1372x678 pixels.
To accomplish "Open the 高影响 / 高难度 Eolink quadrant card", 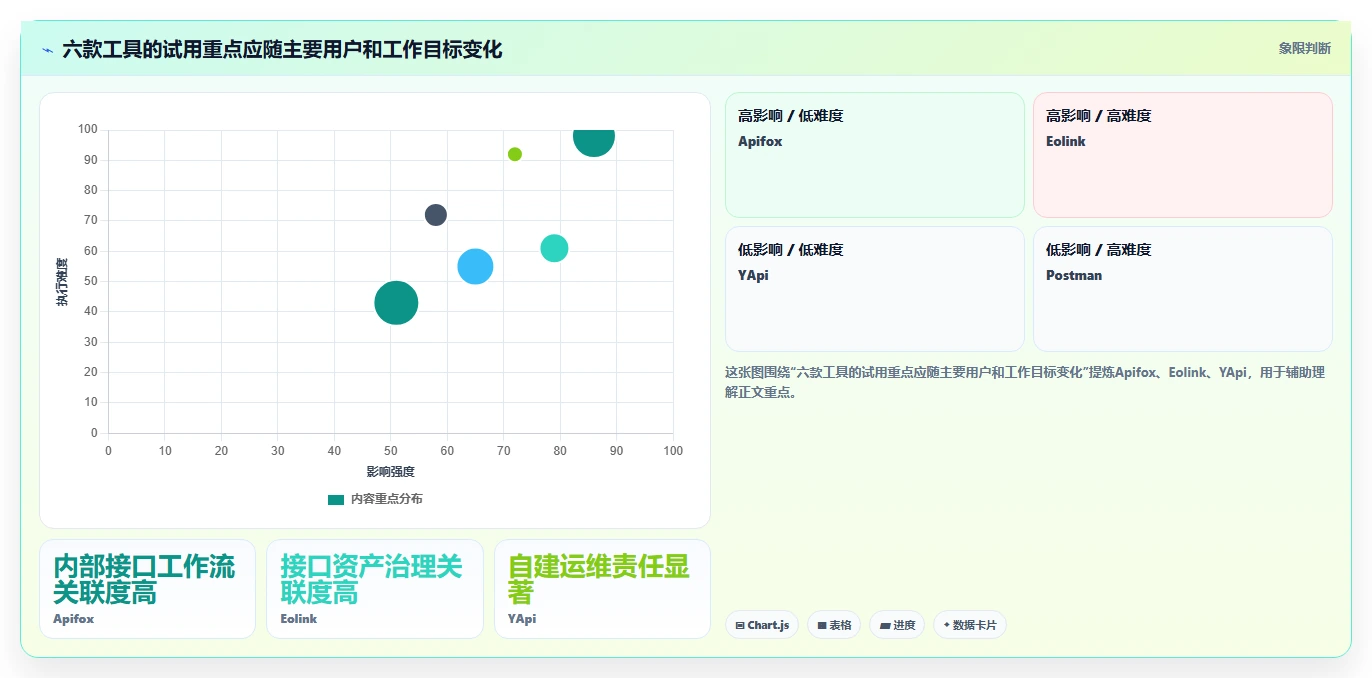I will point(1183,155).
